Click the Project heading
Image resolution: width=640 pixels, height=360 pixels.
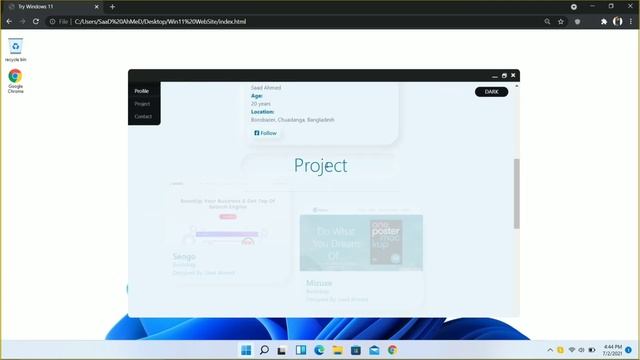(320, 165)
